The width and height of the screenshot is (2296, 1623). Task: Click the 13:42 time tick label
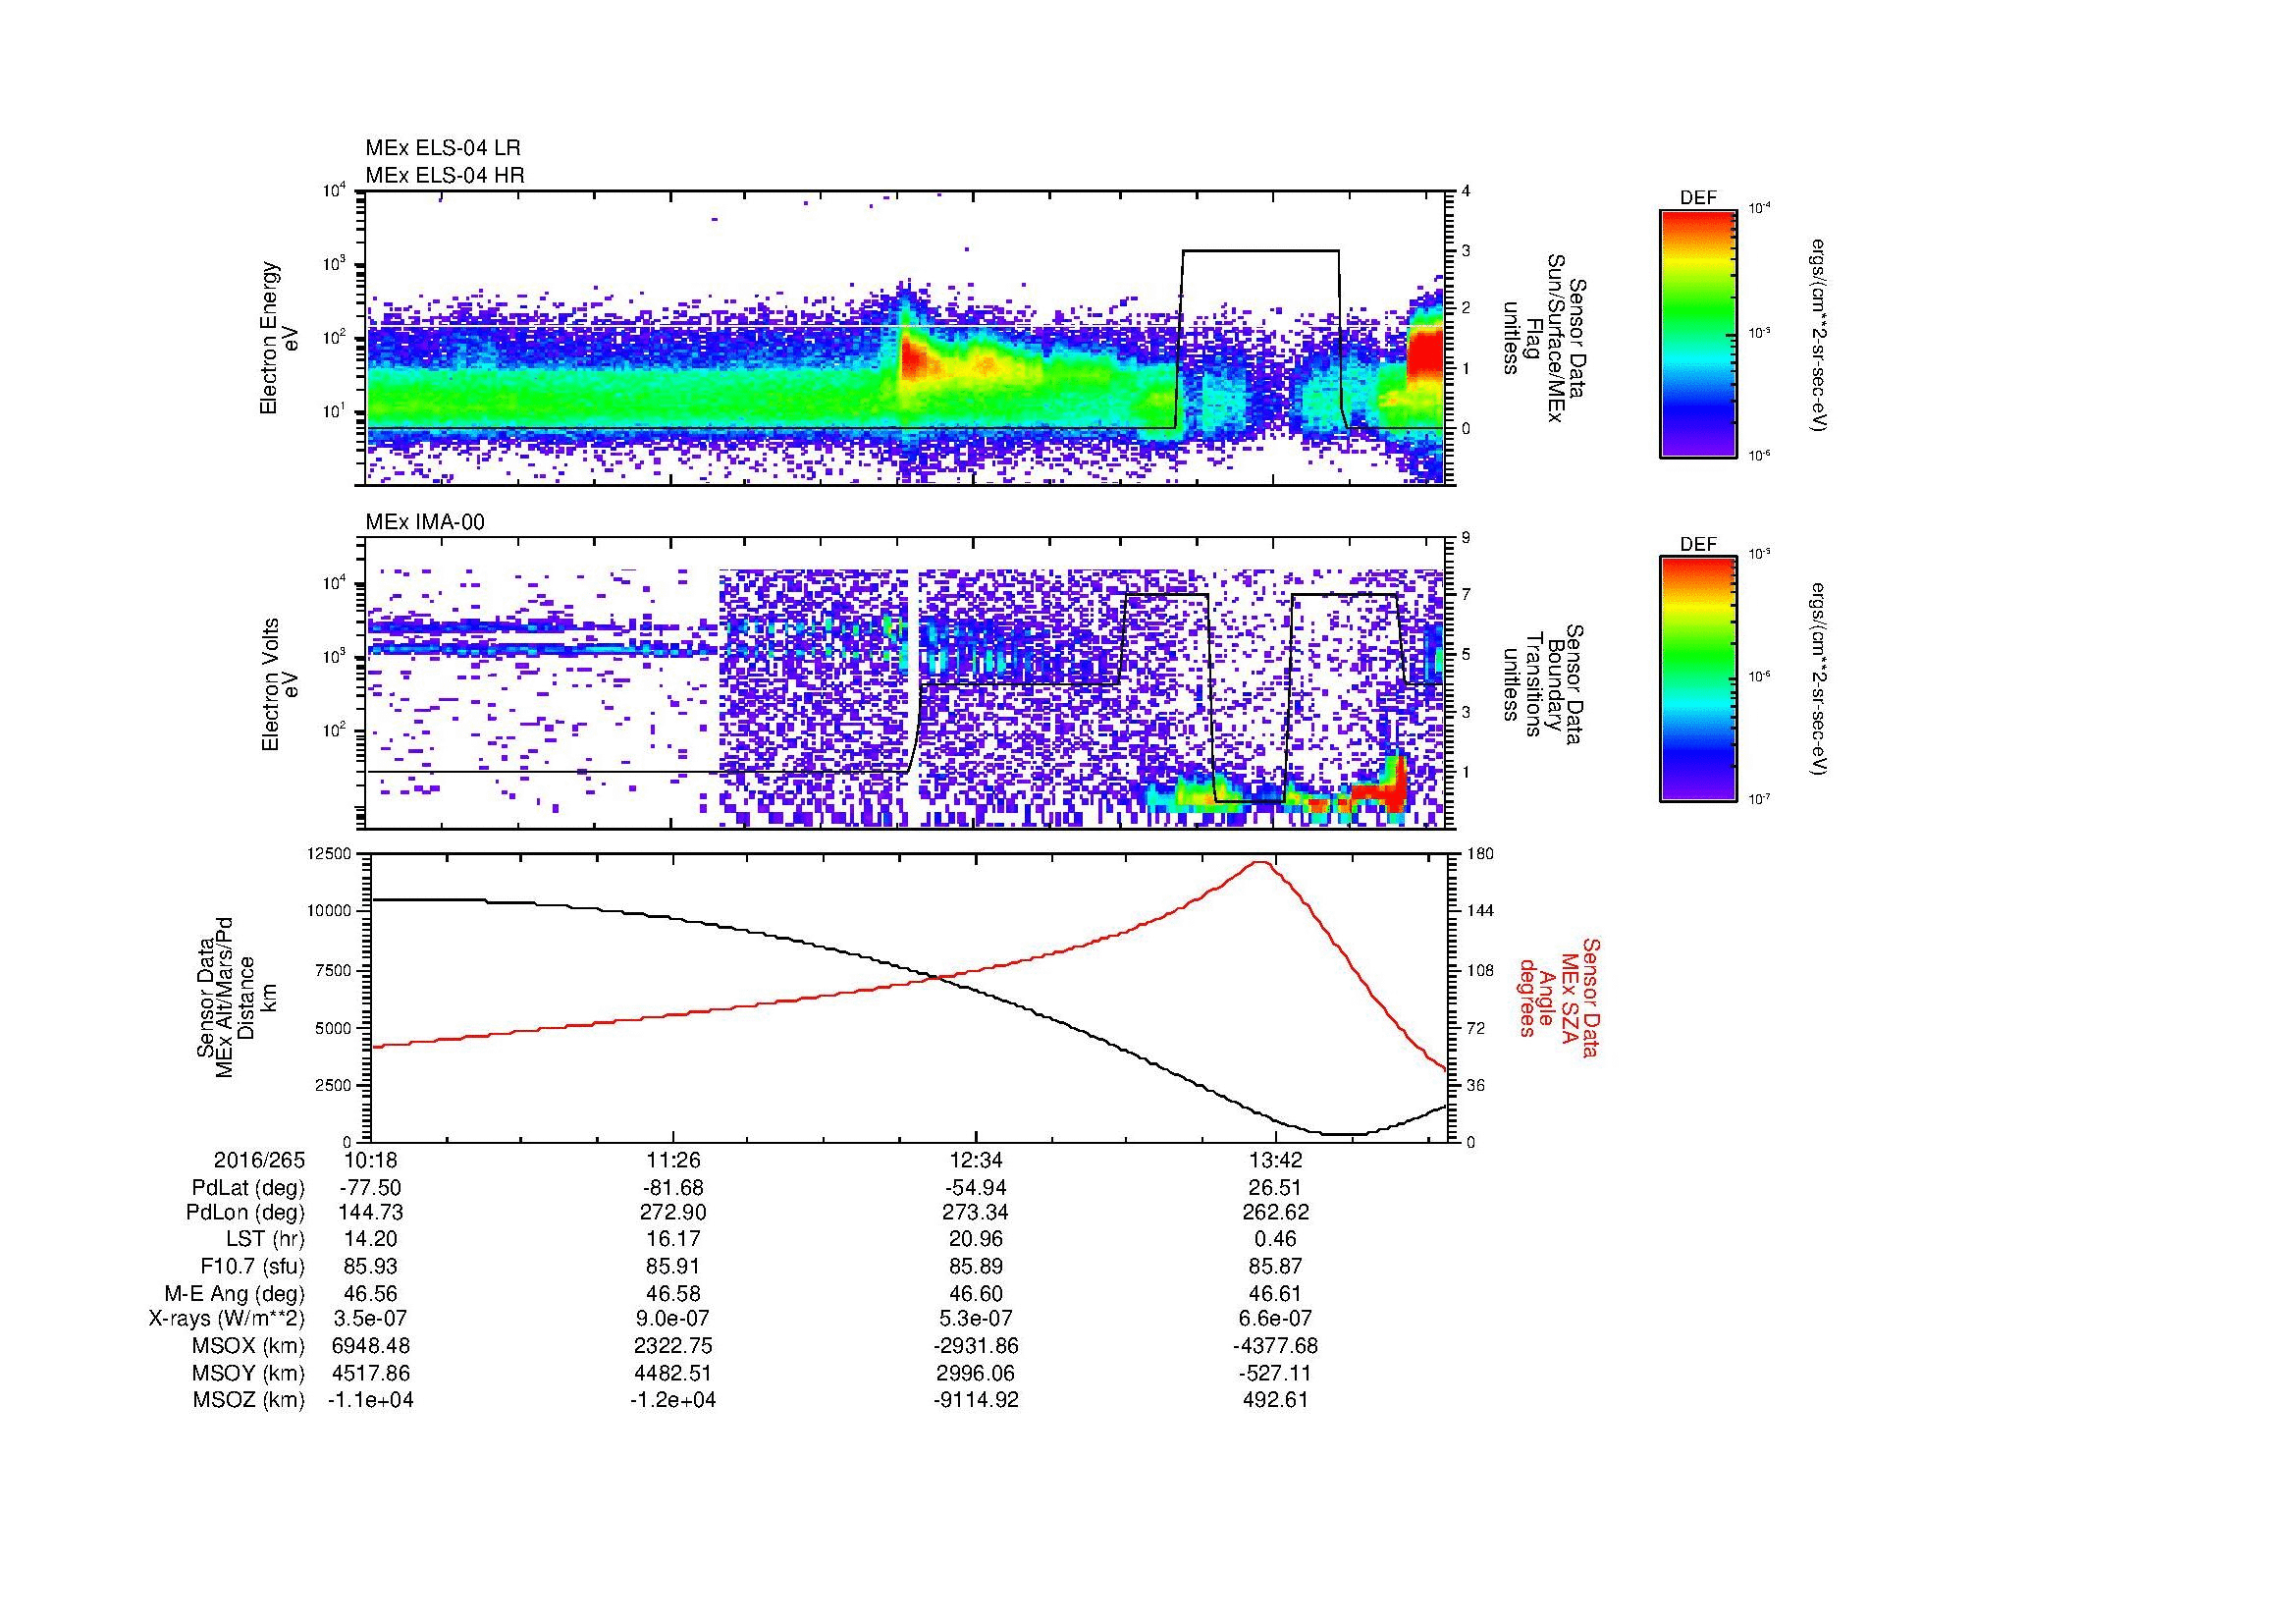click(x=1275, y=1160)
